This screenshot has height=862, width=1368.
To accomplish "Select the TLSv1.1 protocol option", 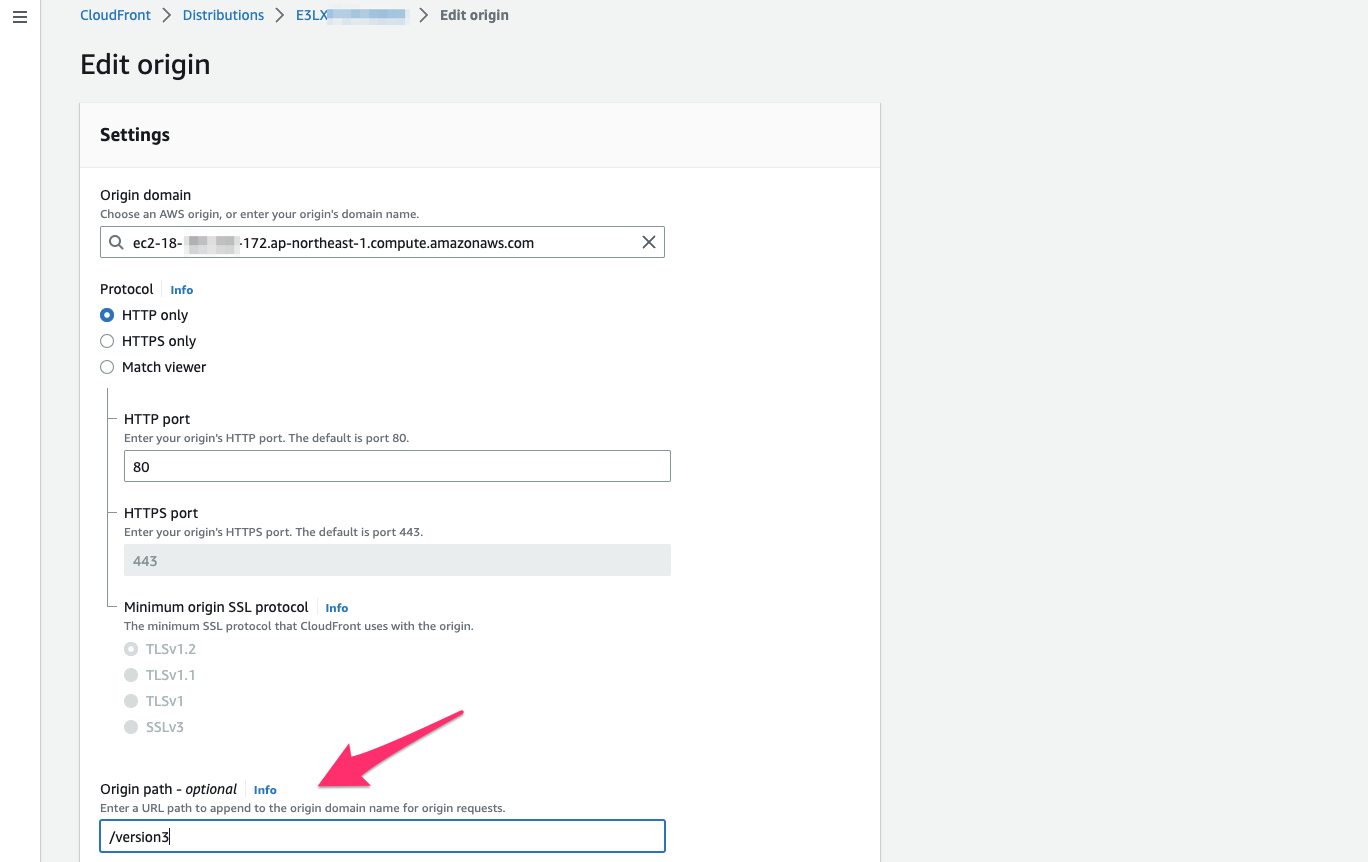I will [130, 675].
